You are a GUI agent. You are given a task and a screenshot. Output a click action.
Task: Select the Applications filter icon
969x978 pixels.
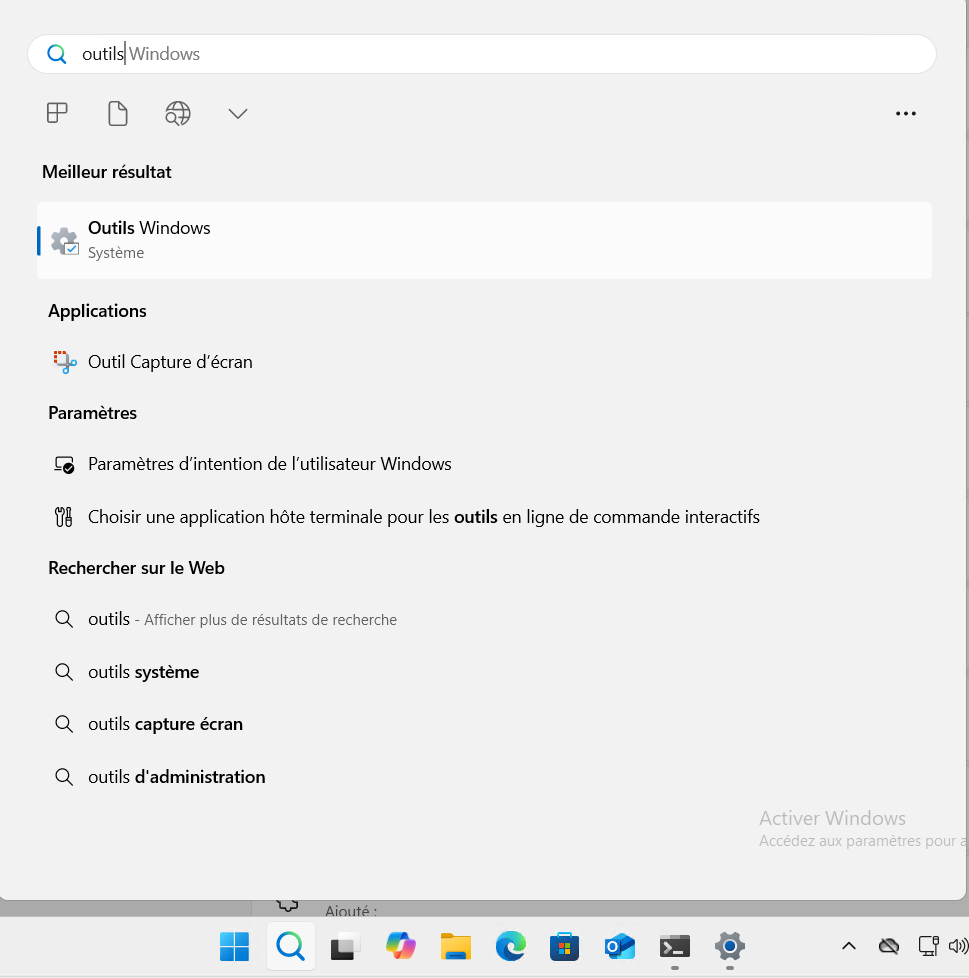[57, 113]
